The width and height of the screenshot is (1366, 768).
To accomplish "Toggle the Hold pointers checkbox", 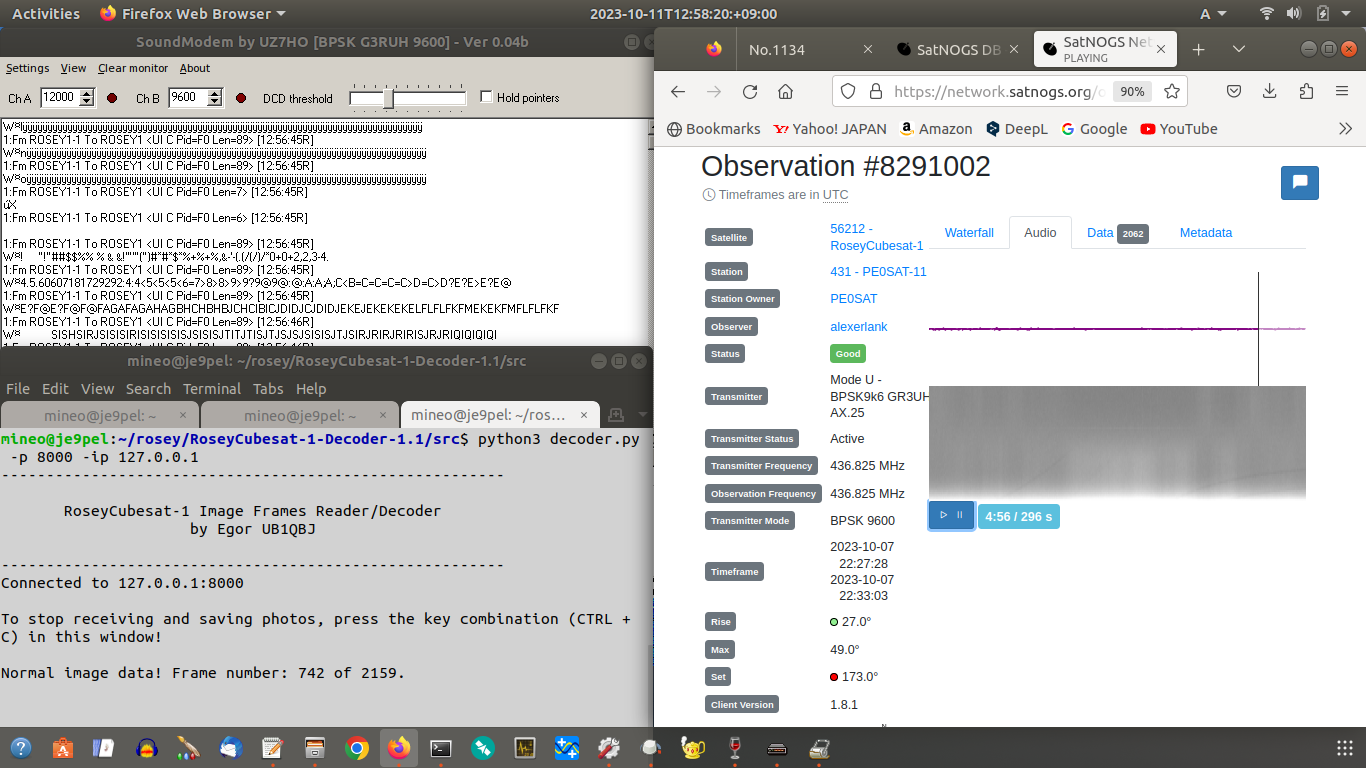I will [x=486, y=97].
